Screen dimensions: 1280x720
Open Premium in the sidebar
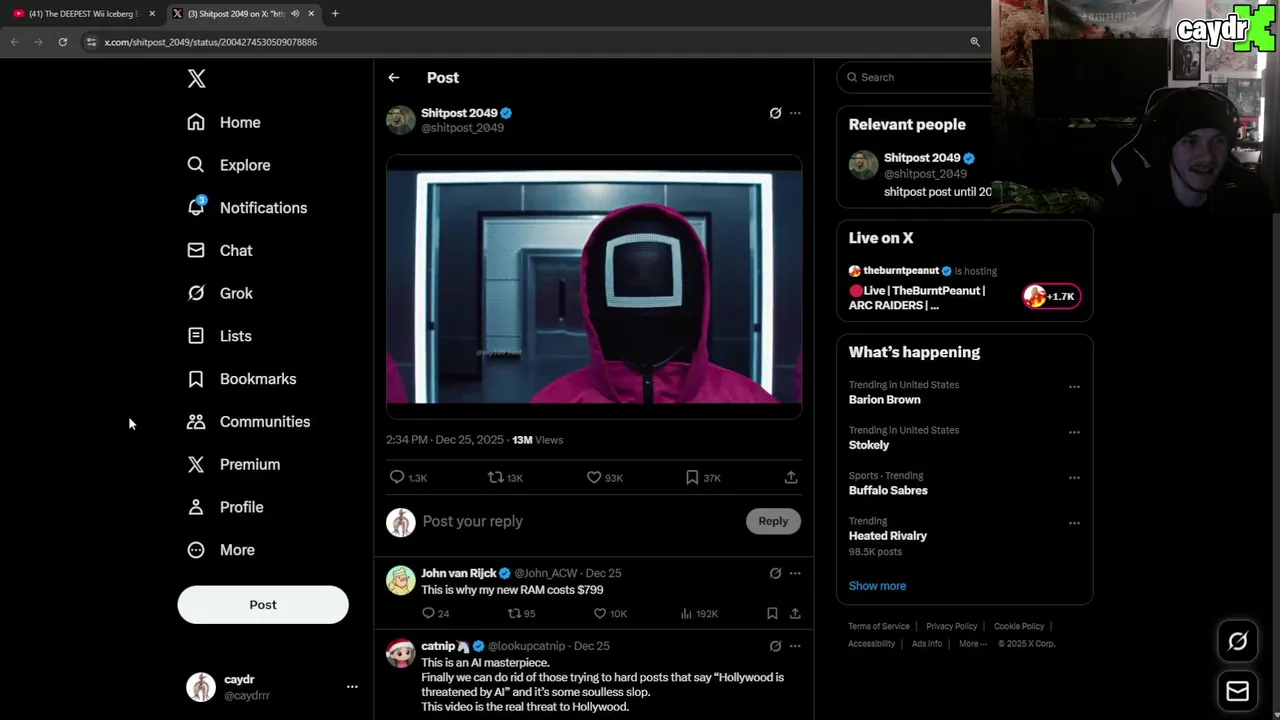[x=234, y=464]
